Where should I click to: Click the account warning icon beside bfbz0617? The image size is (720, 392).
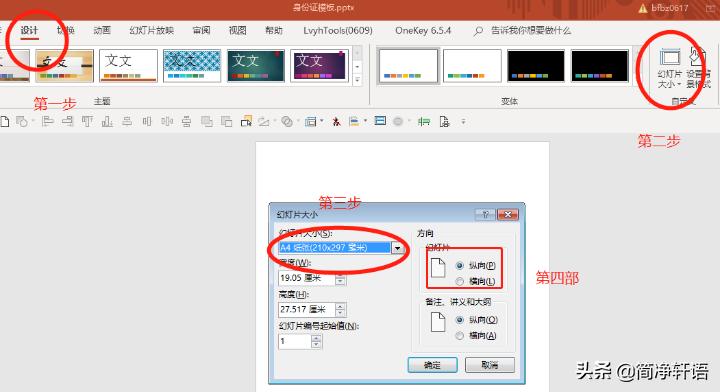click(643, 8)
